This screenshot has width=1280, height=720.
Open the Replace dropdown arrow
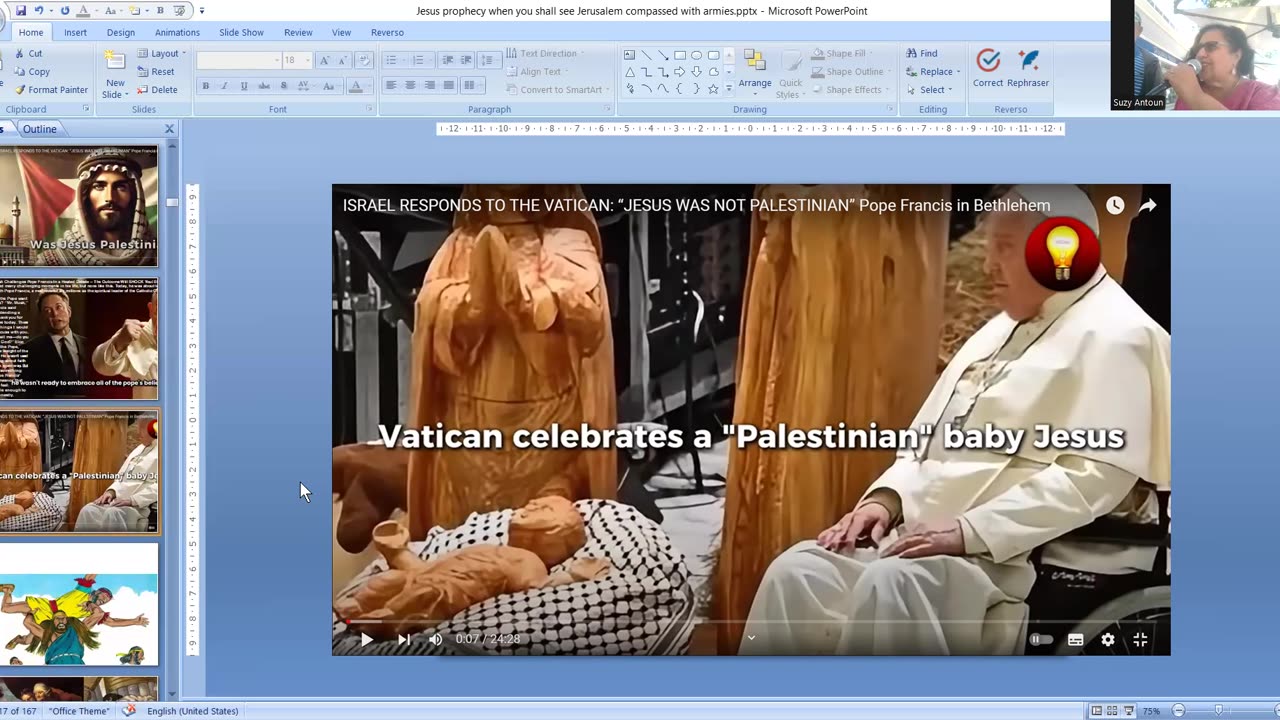click(x=958, y=71)
